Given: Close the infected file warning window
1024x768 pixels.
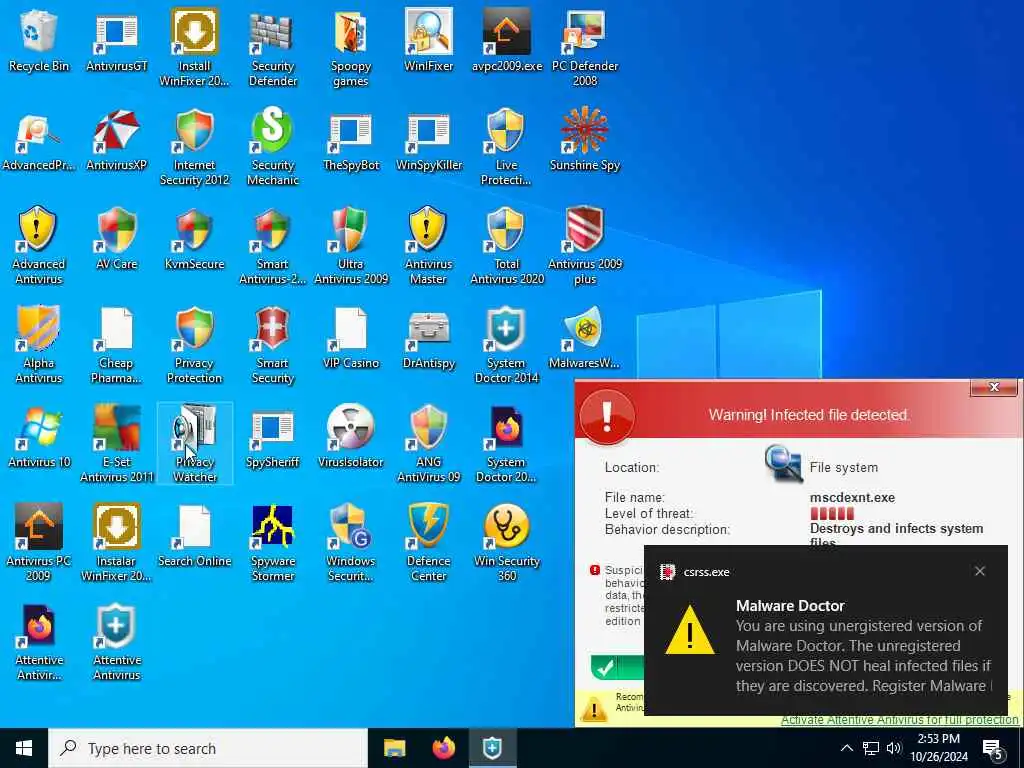Looking at the screenshot, I should [994, 387].
